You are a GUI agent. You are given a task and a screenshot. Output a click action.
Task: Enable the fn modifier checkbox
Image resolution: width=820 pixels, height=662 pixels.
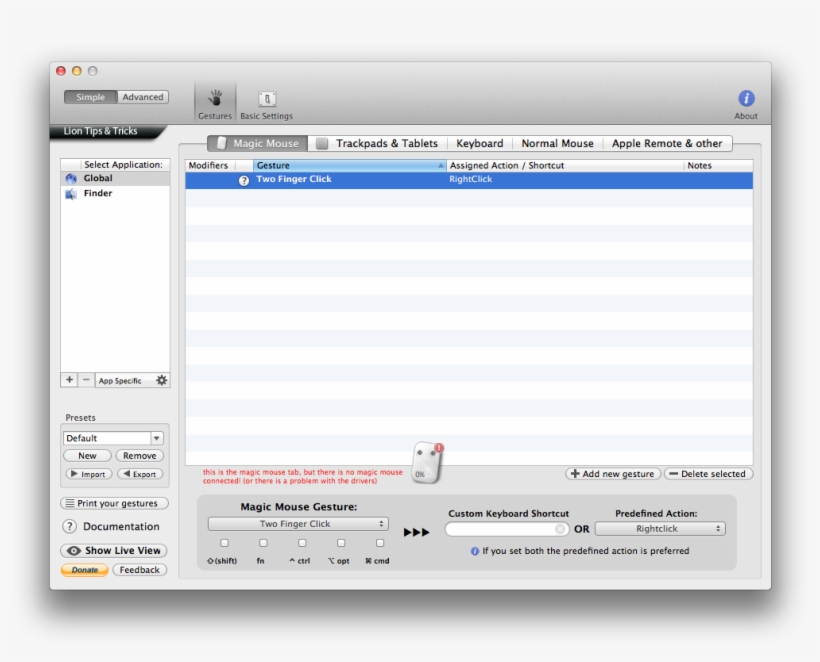click(264, 543)
